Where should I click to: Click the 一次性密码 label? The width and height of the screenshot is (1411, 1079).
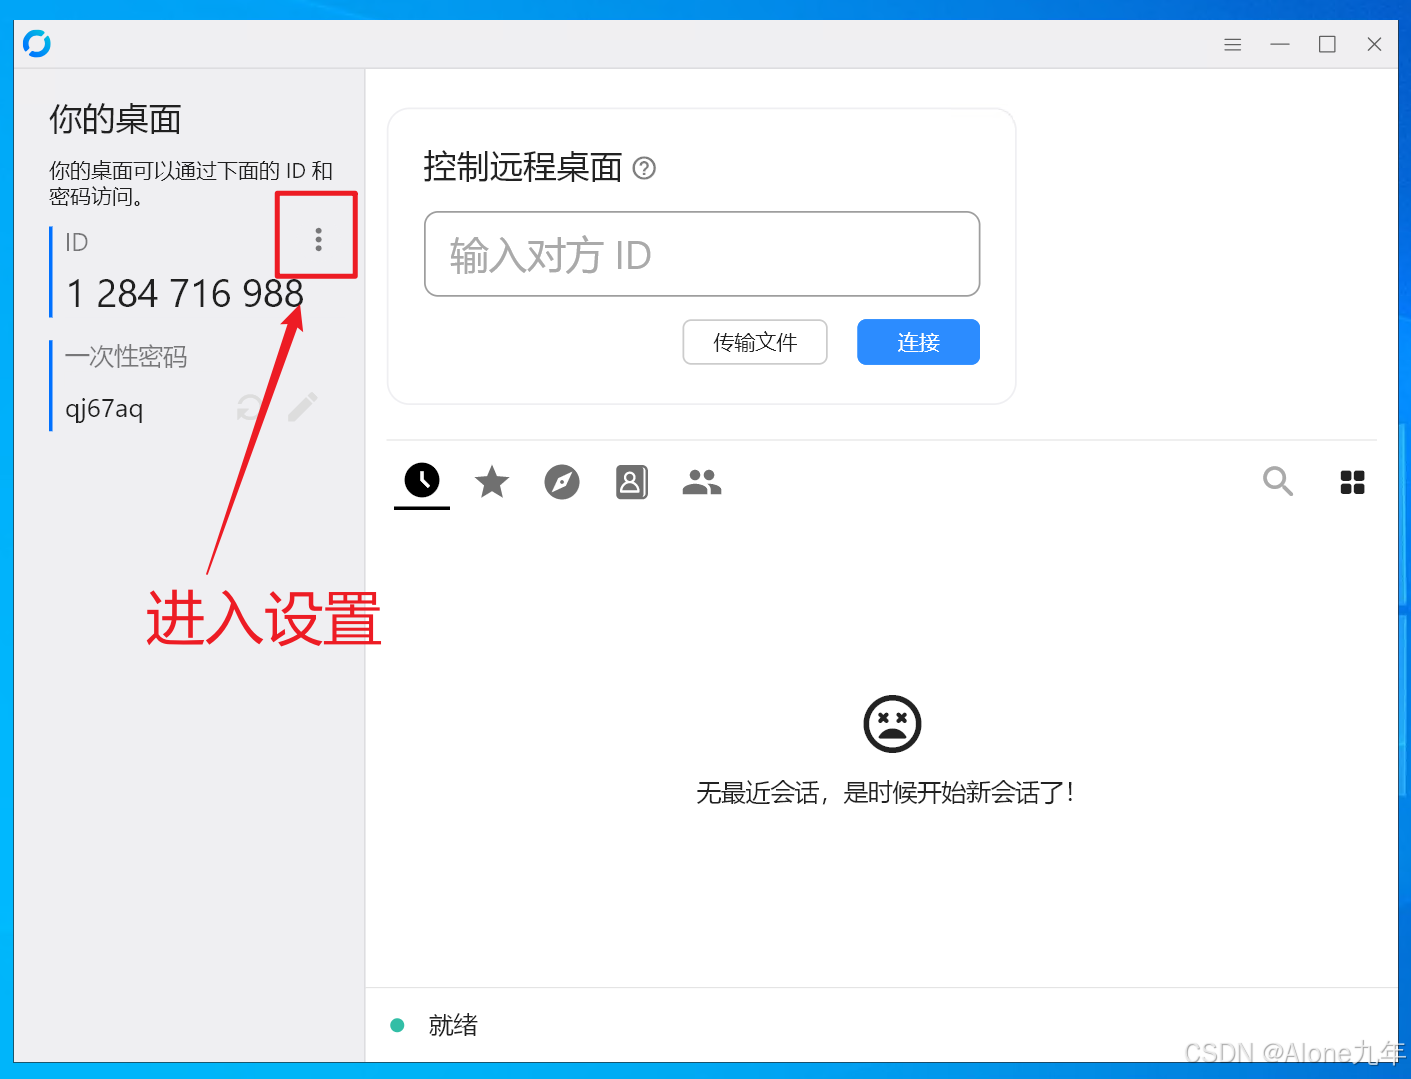(x=126, y=357)
